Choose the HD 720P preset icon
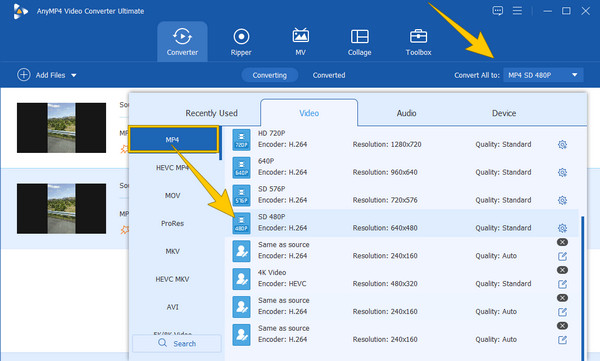600x361 pixels. point(241,140)
